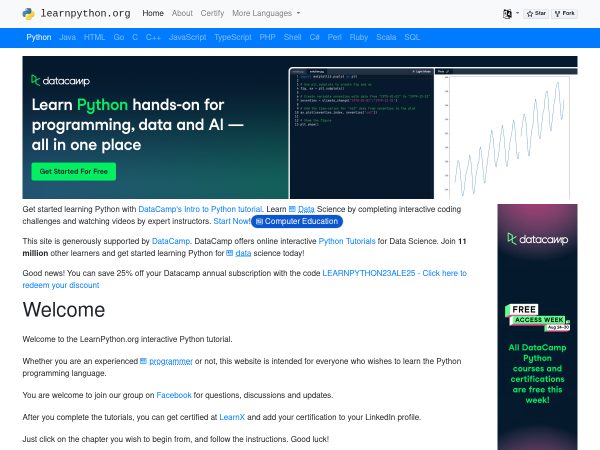This screenshot has width=600, height=450.
Task: Select the Java language tab
Action: pos(67,38)
